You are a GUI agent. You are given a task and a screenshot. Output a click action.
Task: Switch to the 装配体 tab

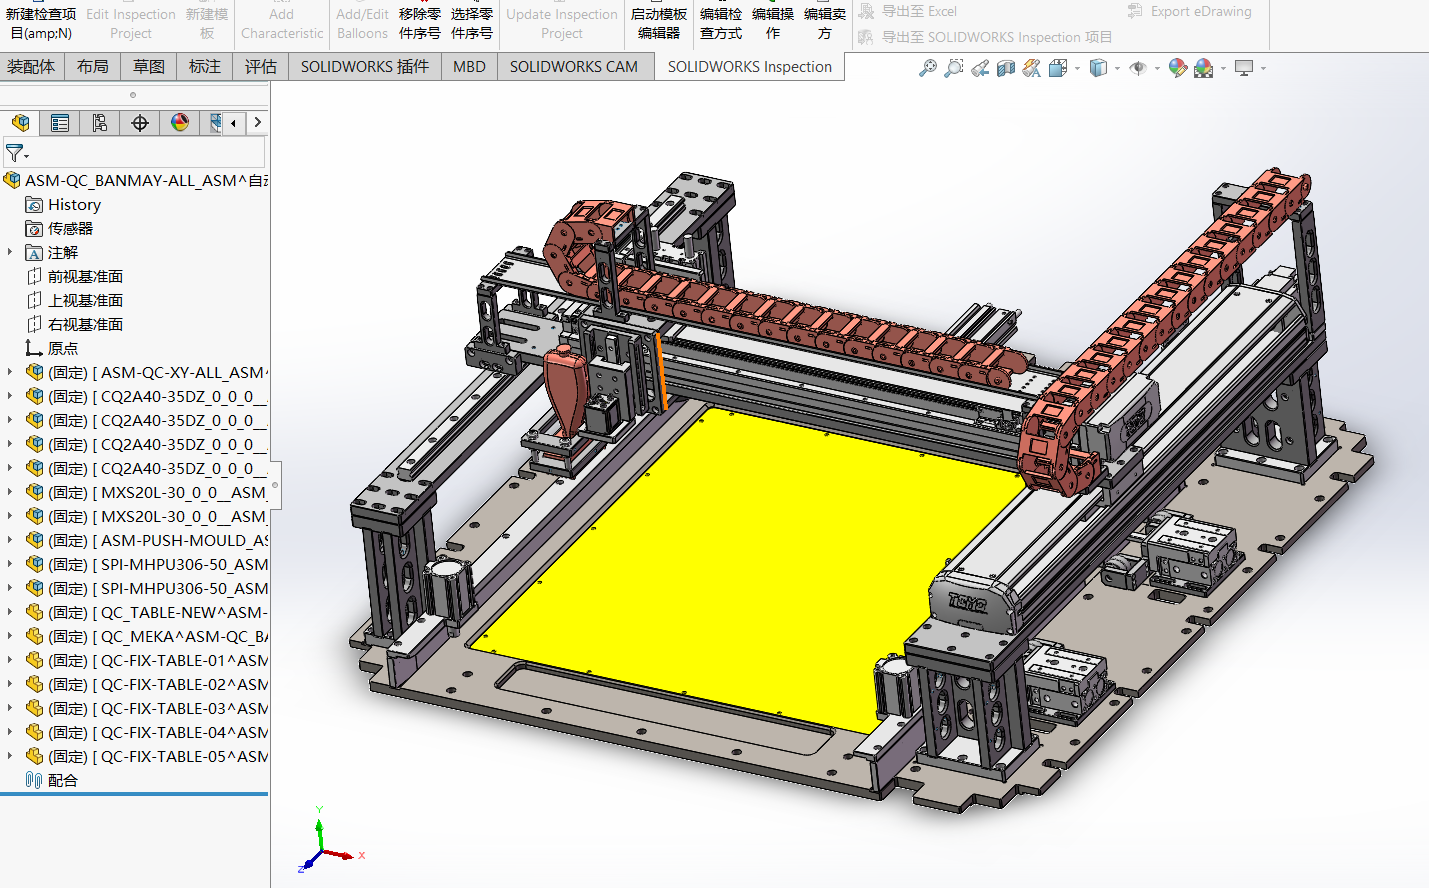click(31, 67)
